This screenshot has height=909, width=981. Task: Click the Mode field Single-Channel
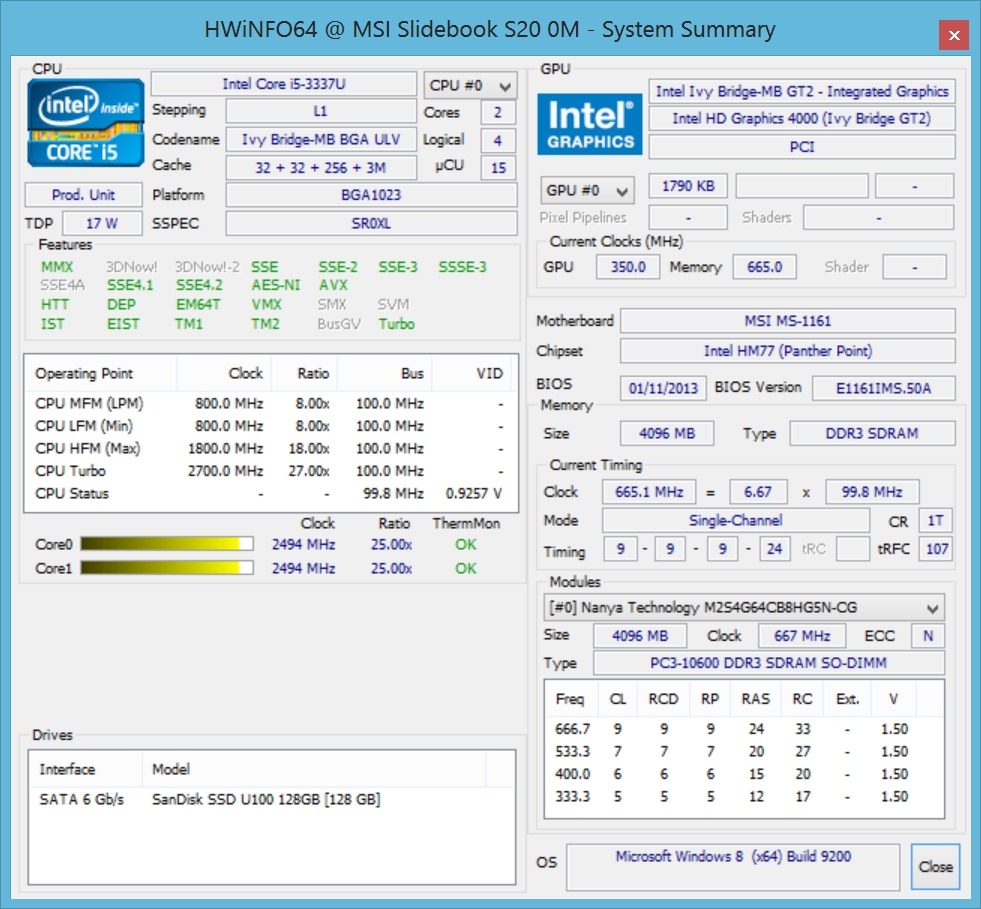(736, 521)
